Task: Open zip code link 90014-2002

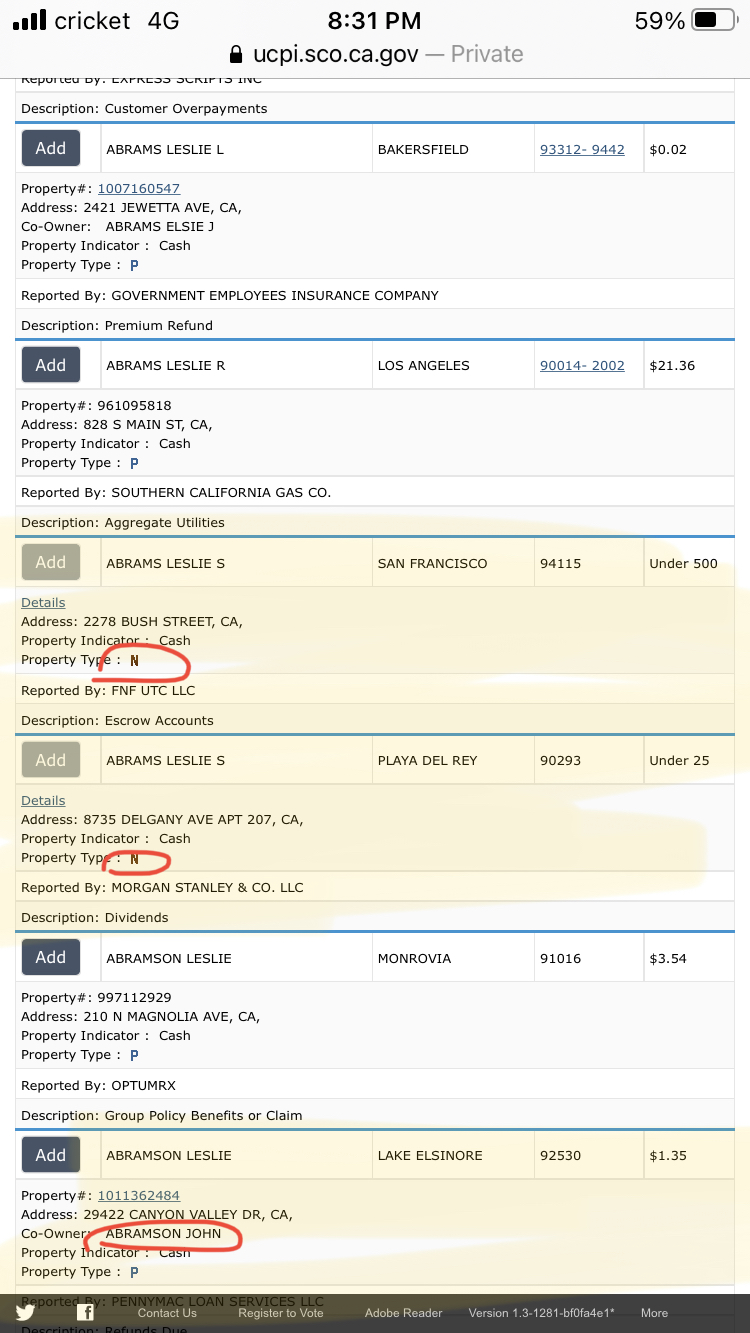Action: pos(582,365)
